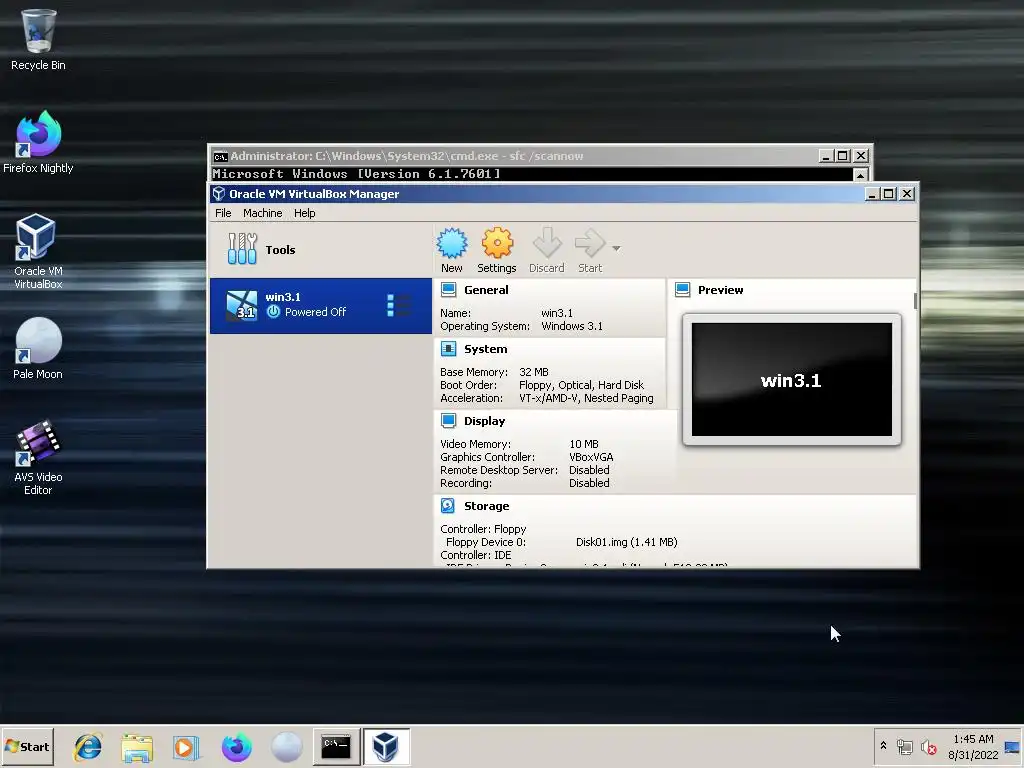The width and height of the screenshot is (1024, 768).
Task: Click the Base Memory 32 MB value
Action: (x=534, y=372)
